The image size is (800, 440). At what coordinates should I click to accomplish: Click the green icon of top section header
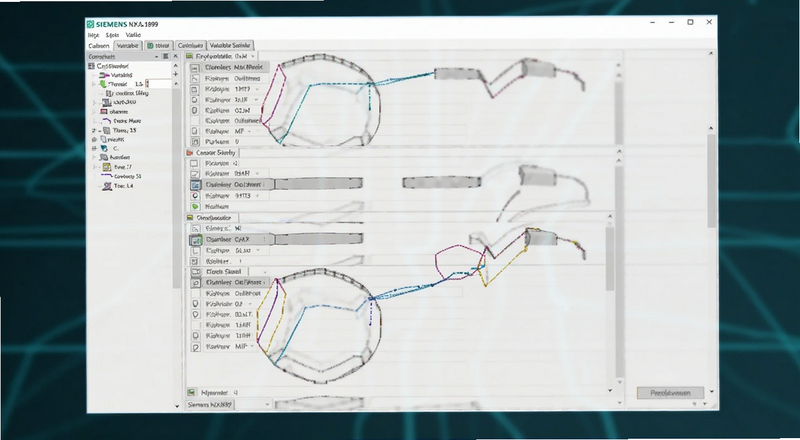point(189,56)
